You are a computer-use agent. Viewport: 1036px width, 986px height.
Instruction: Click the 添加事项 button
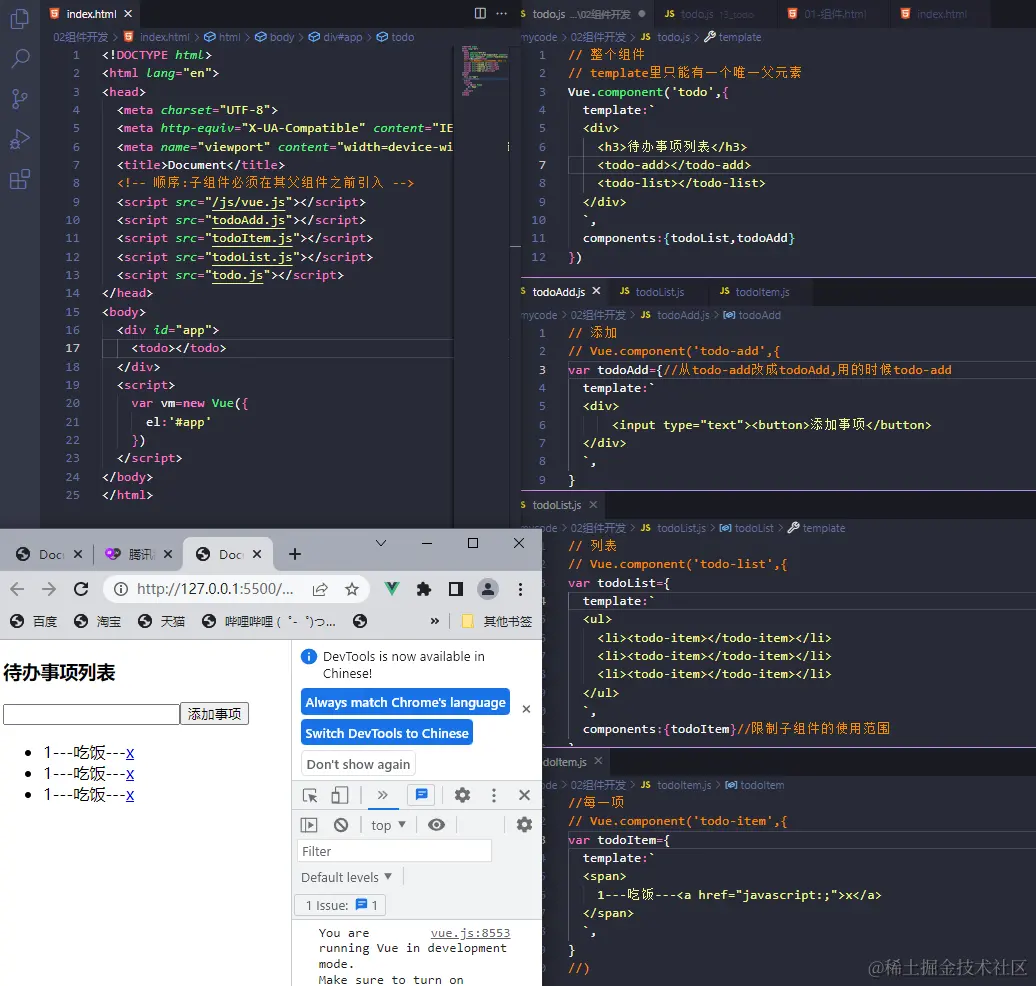click(214, 714)
